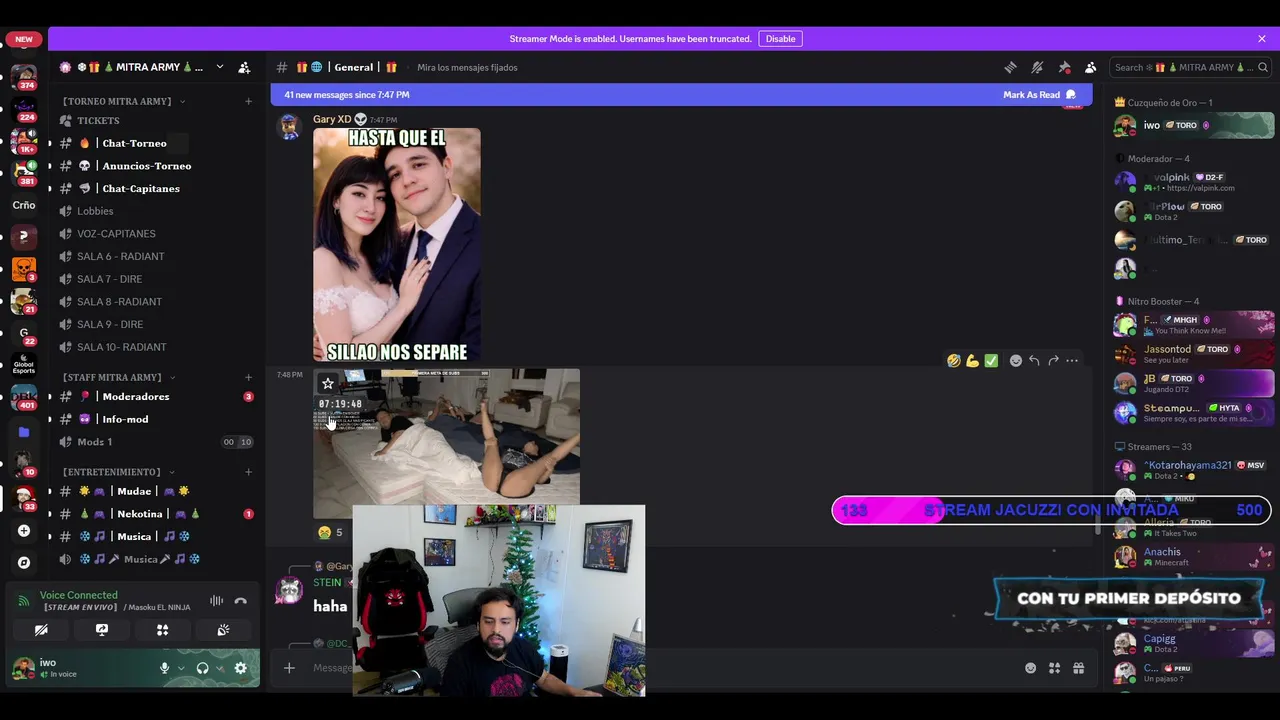Disconnect from voice using hang-up icon
Screen dimensions: 1280x720
(x=240, y=601)
